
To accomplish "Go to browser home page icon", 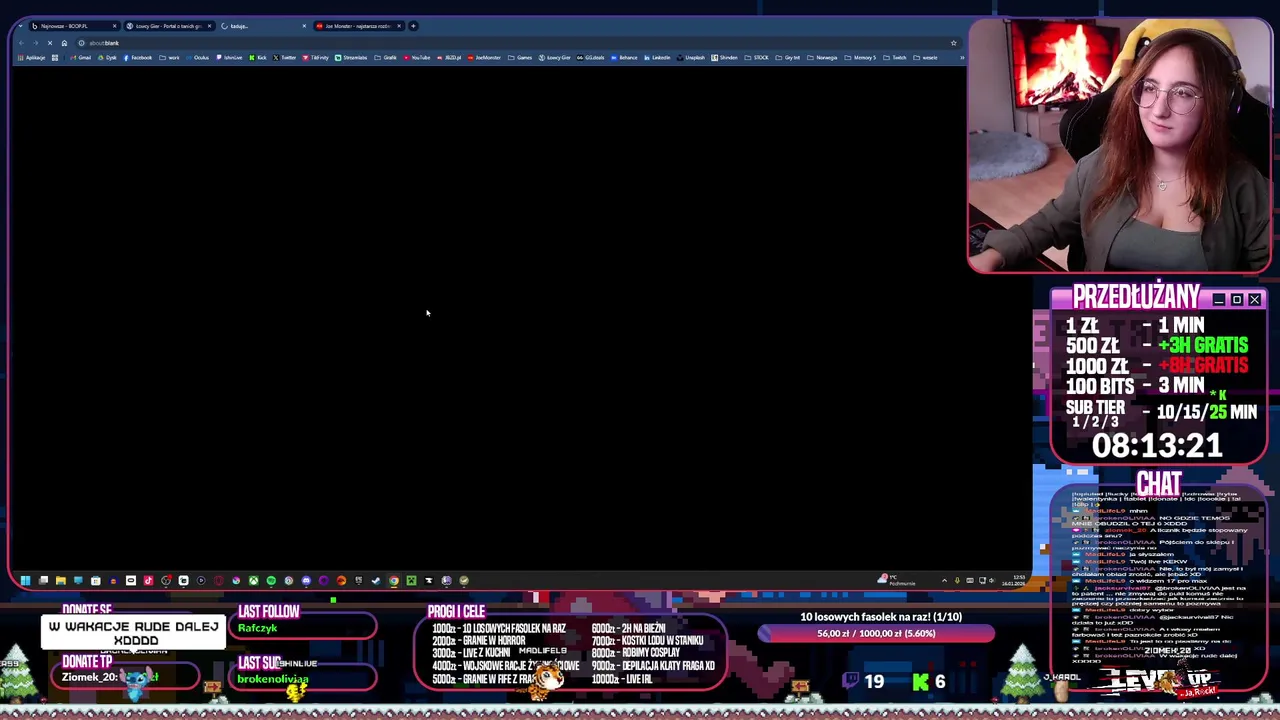I will 64,43.
